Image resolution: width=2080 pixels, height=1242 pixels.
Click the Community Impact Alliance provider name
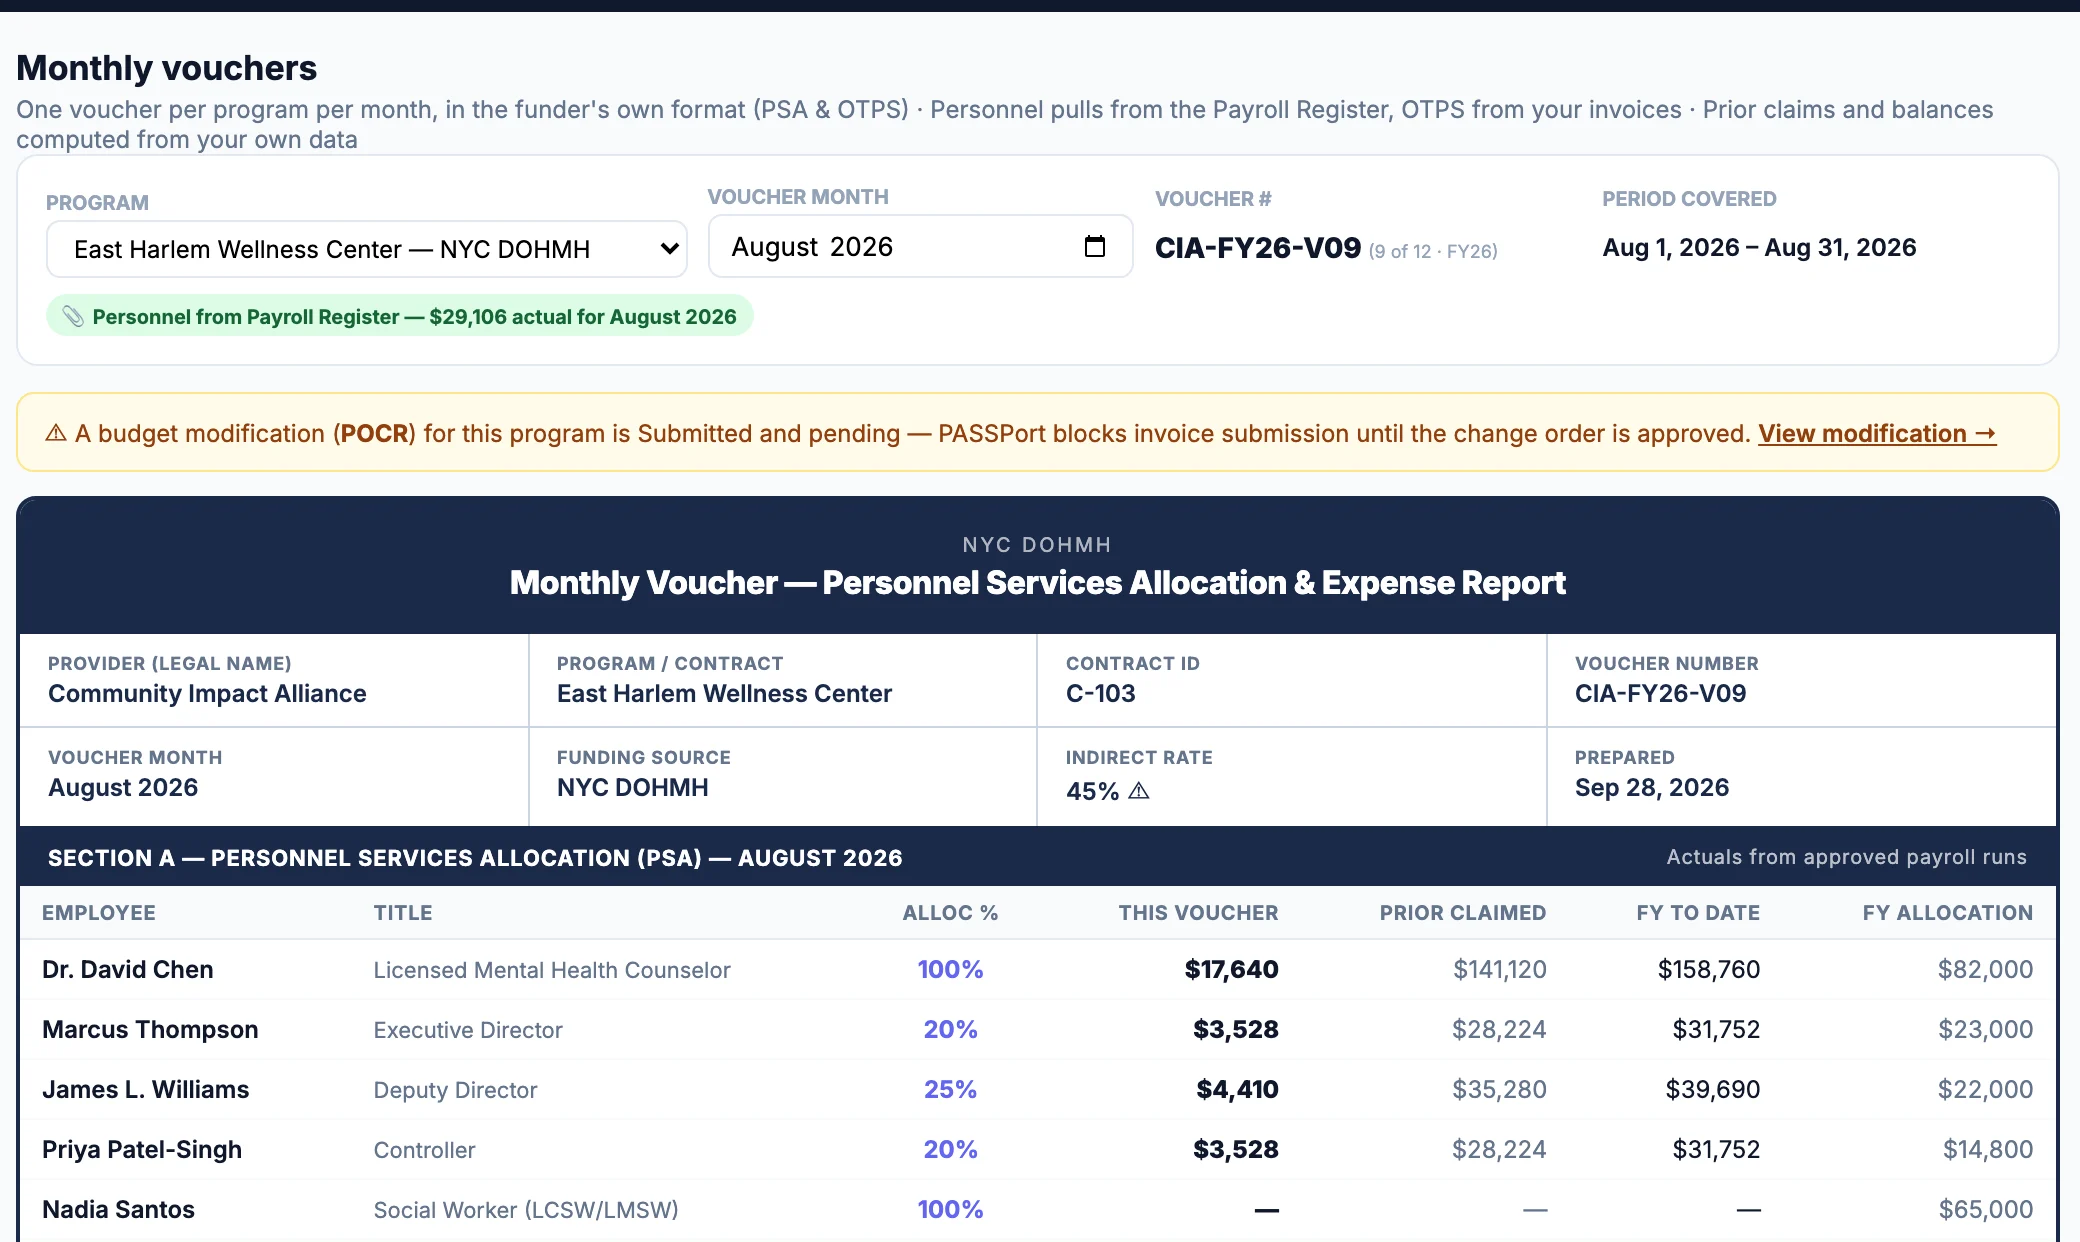(x=207, y=693)
